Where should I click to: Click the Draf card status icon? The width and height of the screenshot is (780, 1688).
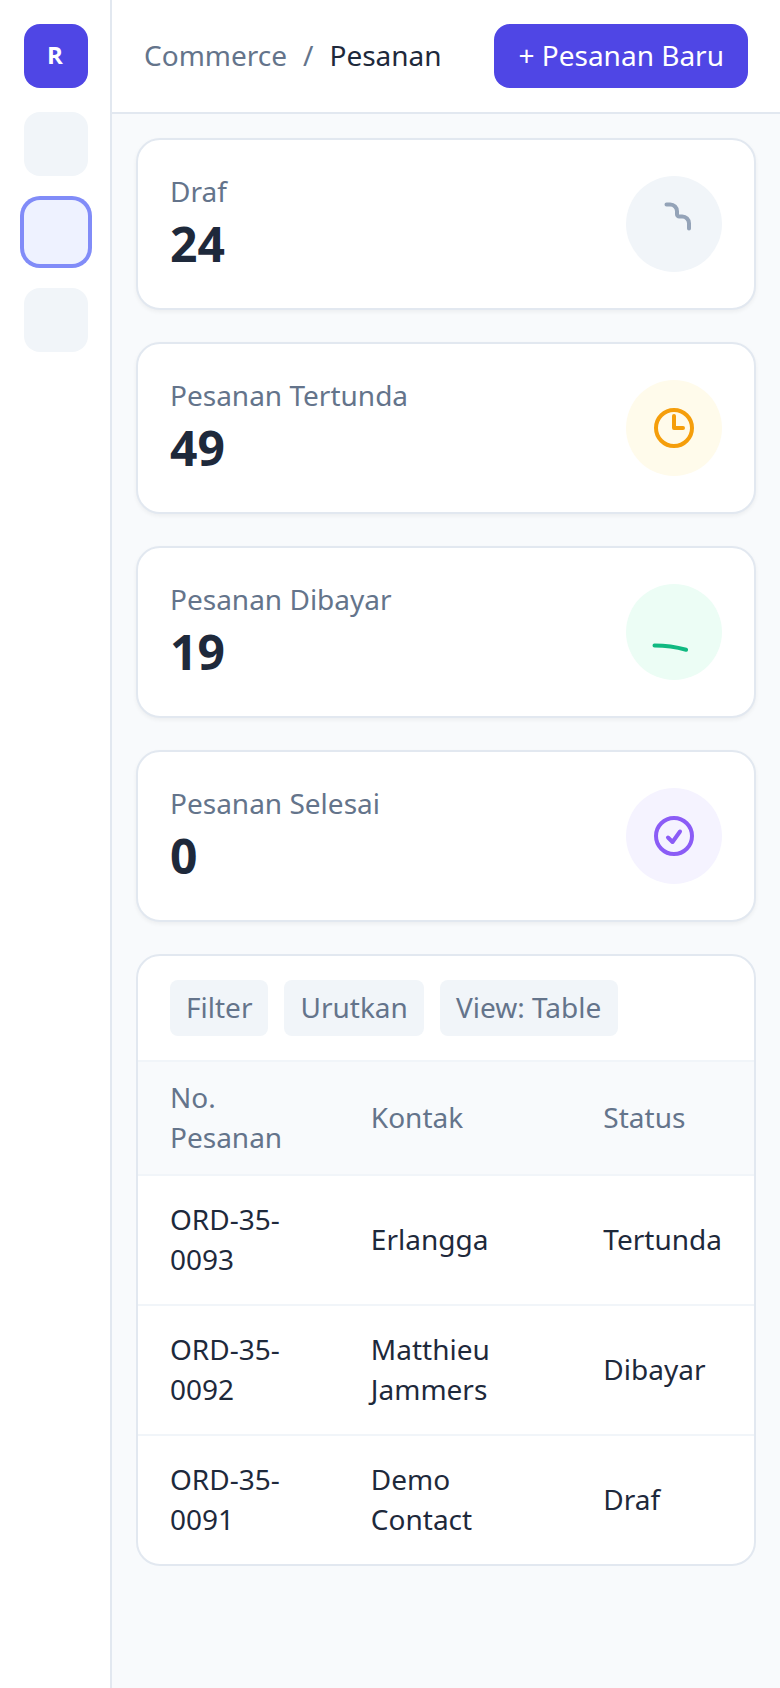pyautogui.click(x=674, y=224)
